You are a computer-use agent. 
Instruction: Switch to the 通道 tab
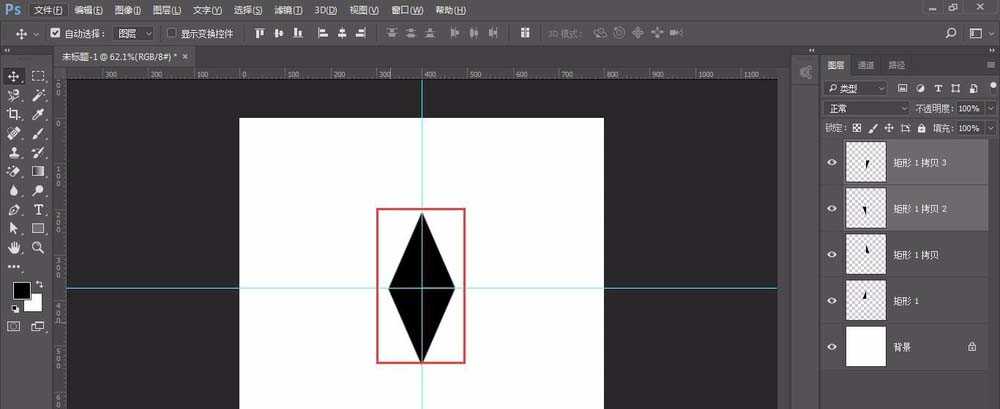866,65
